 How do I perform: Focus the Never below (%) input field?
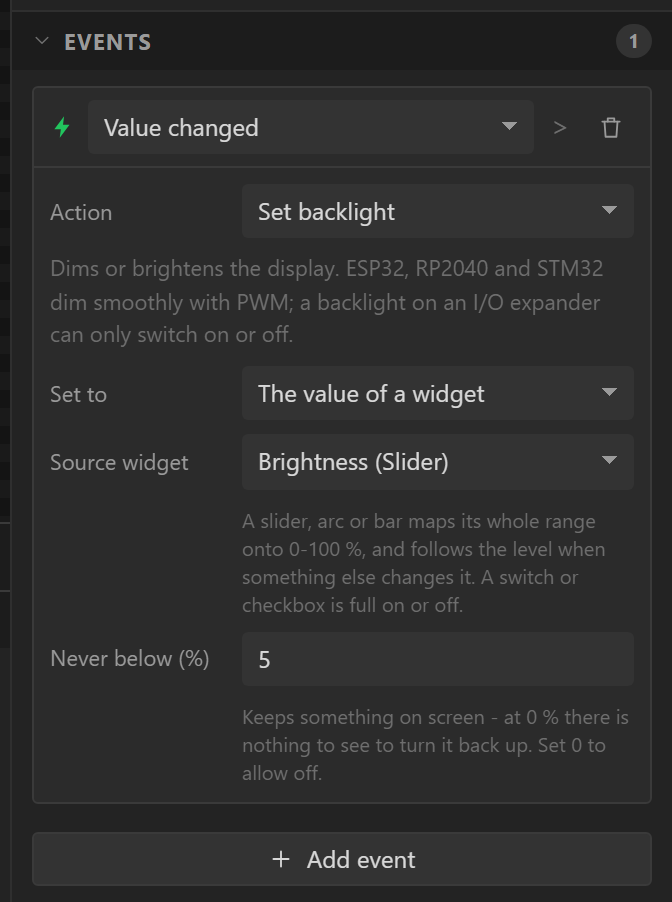click(437, 659)
